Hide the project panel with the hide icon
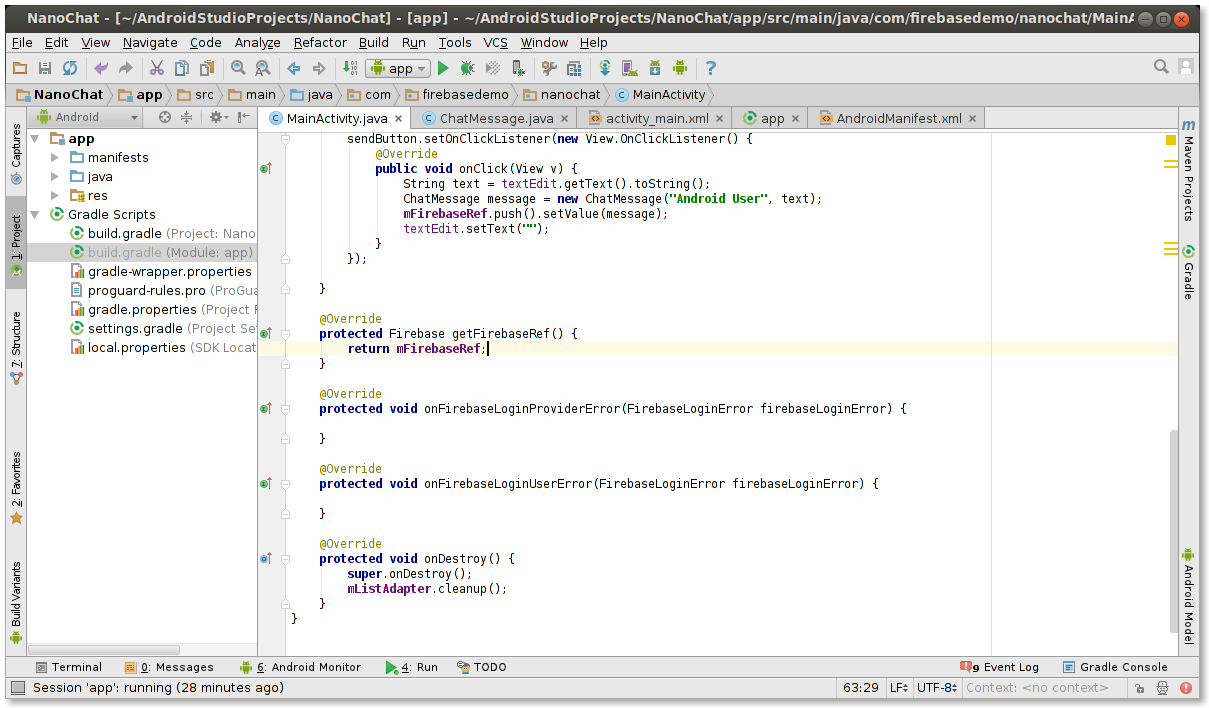The height and width of the screenshot is (708, 1209). point(244,117)
